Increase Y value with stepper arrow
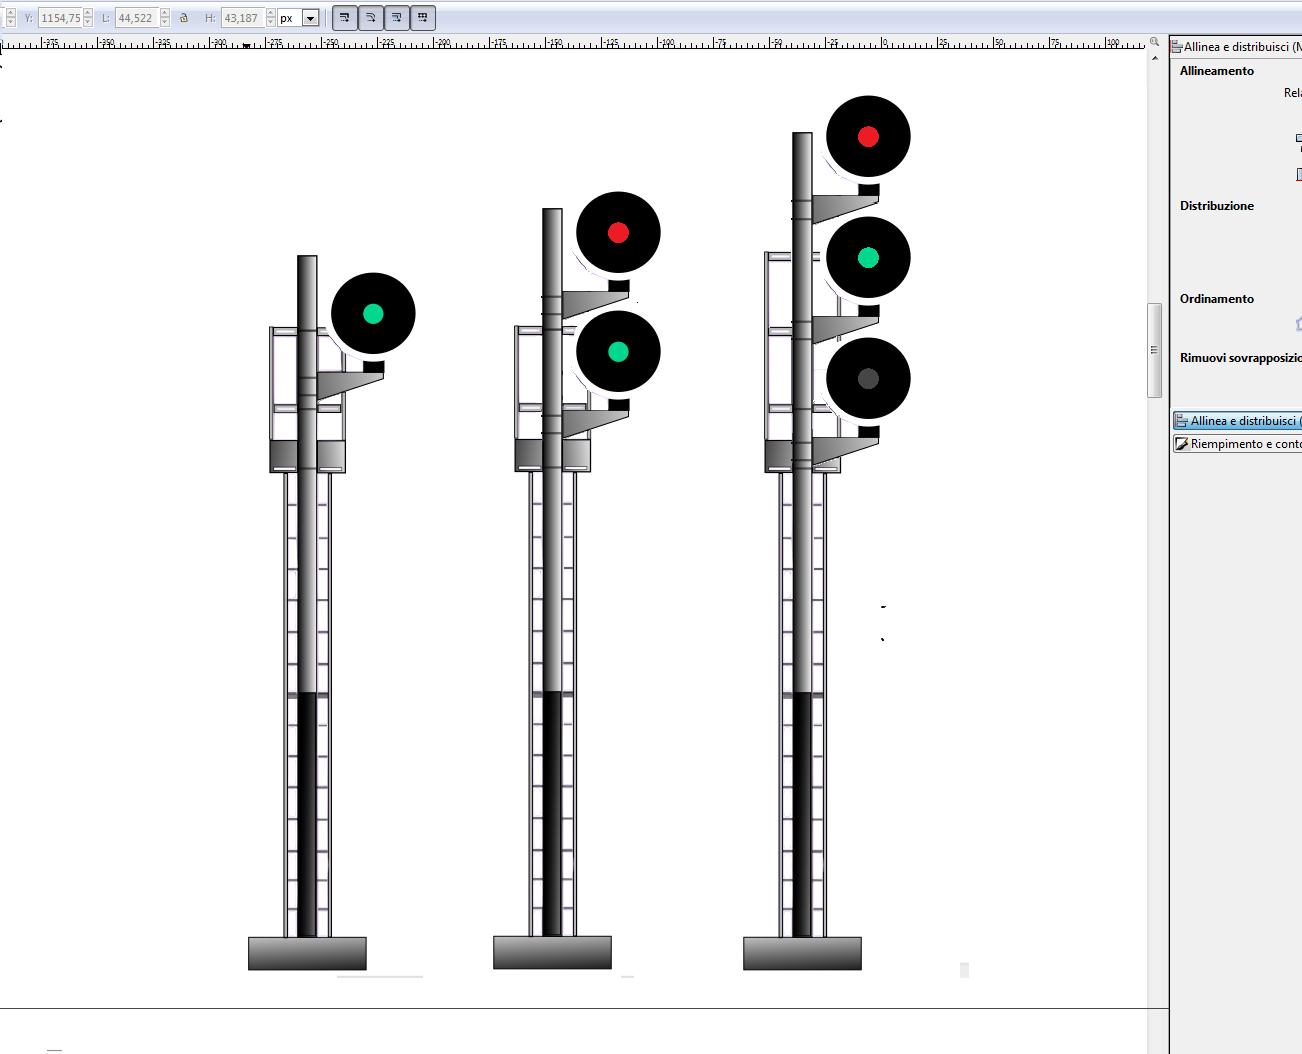Viewport: 1302px width, 1054px height. (x=88, y=13)
